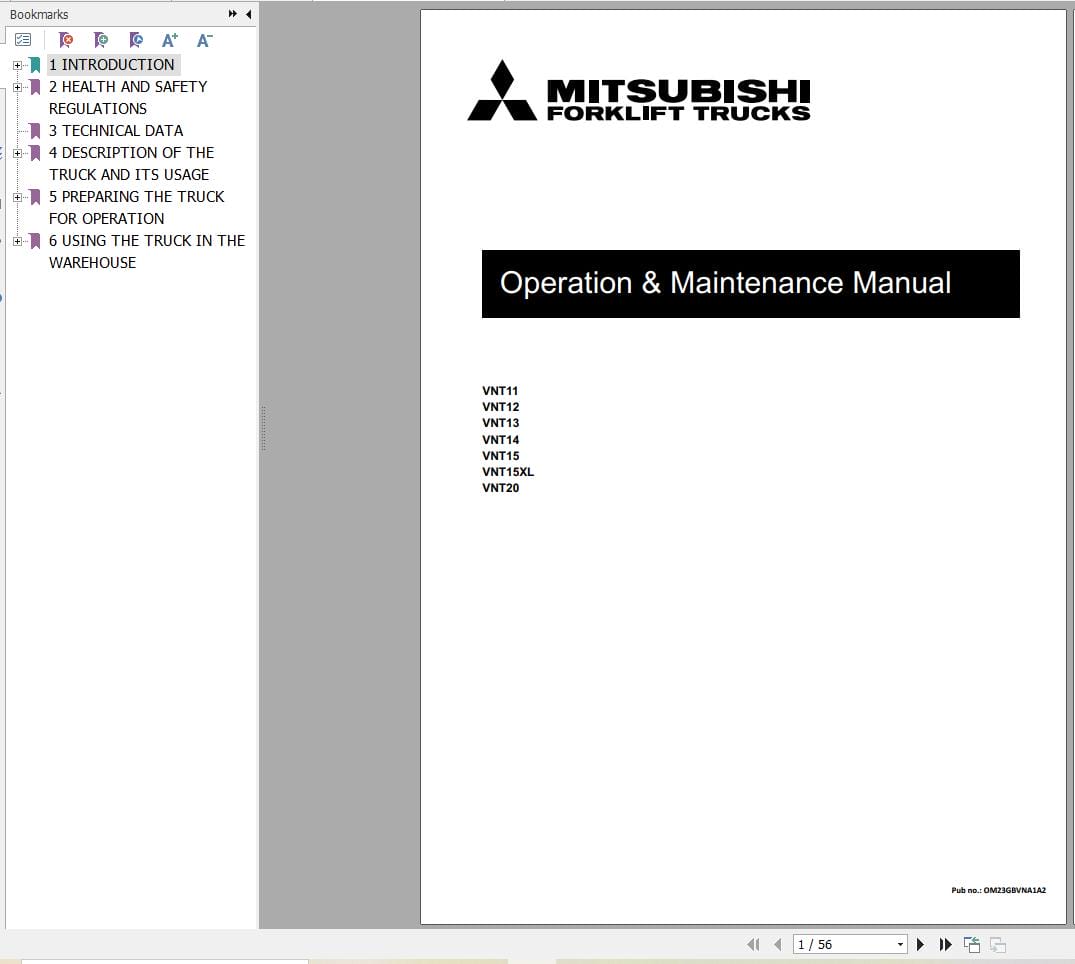Jump to the last page
1075x964 pixels.
tap(945, 943)
